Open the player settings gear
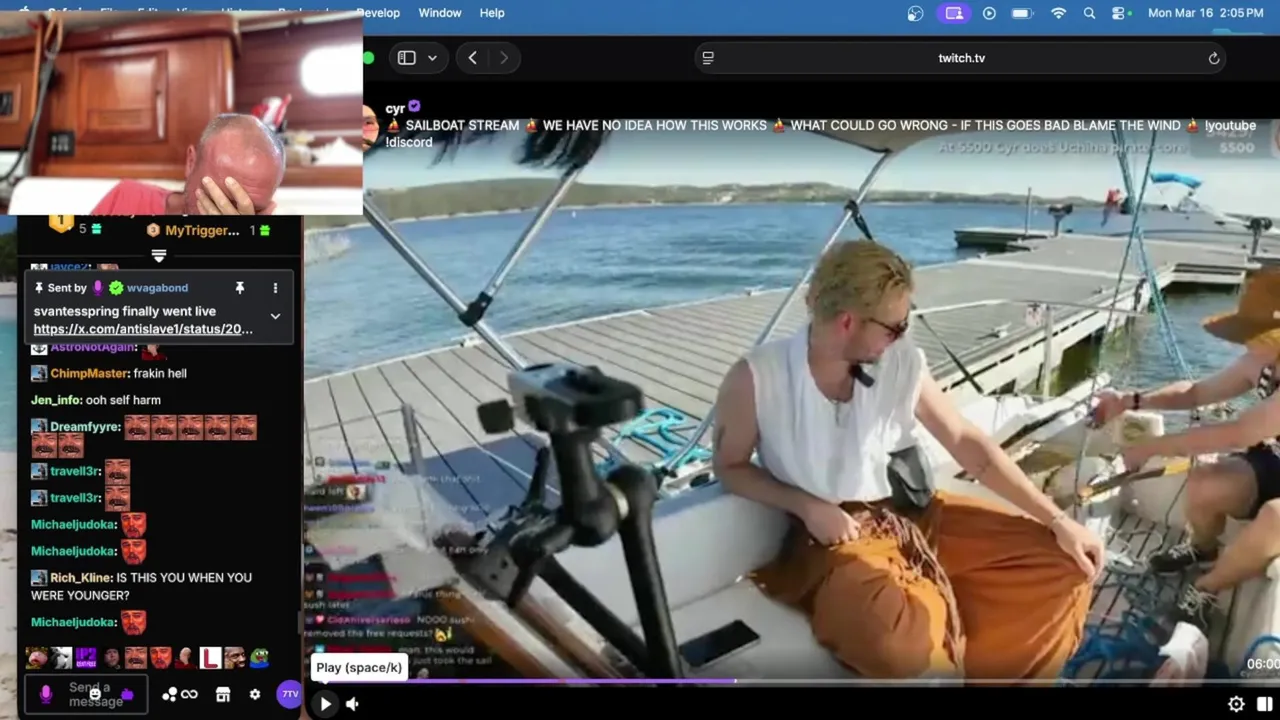1280x720 pixels. pyautogui.click(x=1236, y=704)
